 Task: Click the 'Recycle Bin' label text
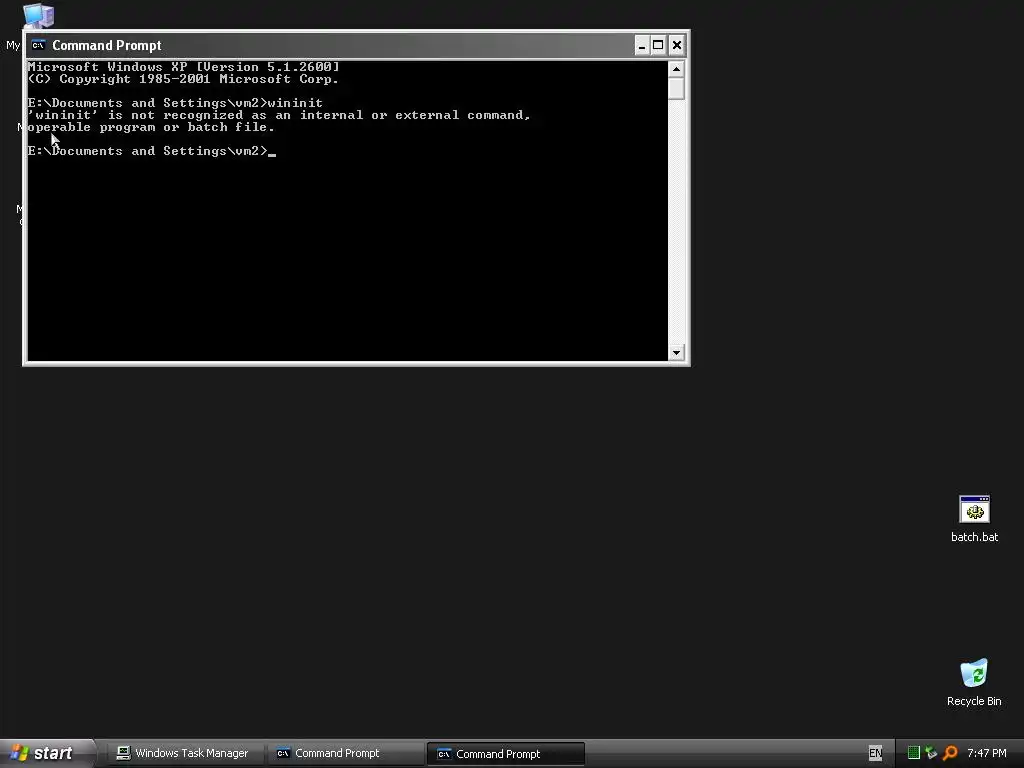974,701
